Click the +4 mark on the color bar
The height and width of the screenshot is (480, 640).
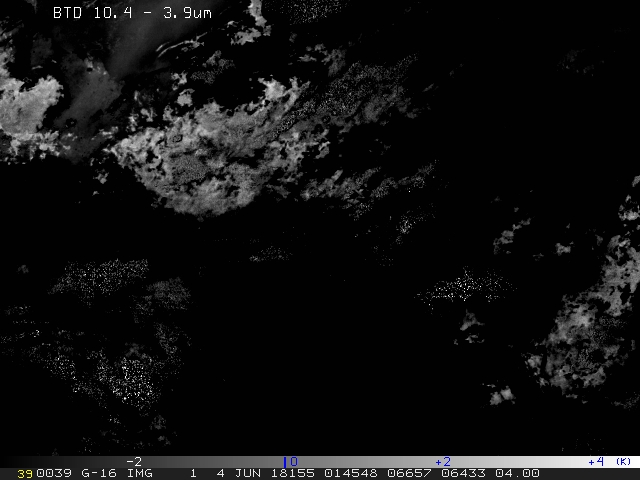pyautogui.click(x=596, y=461)
